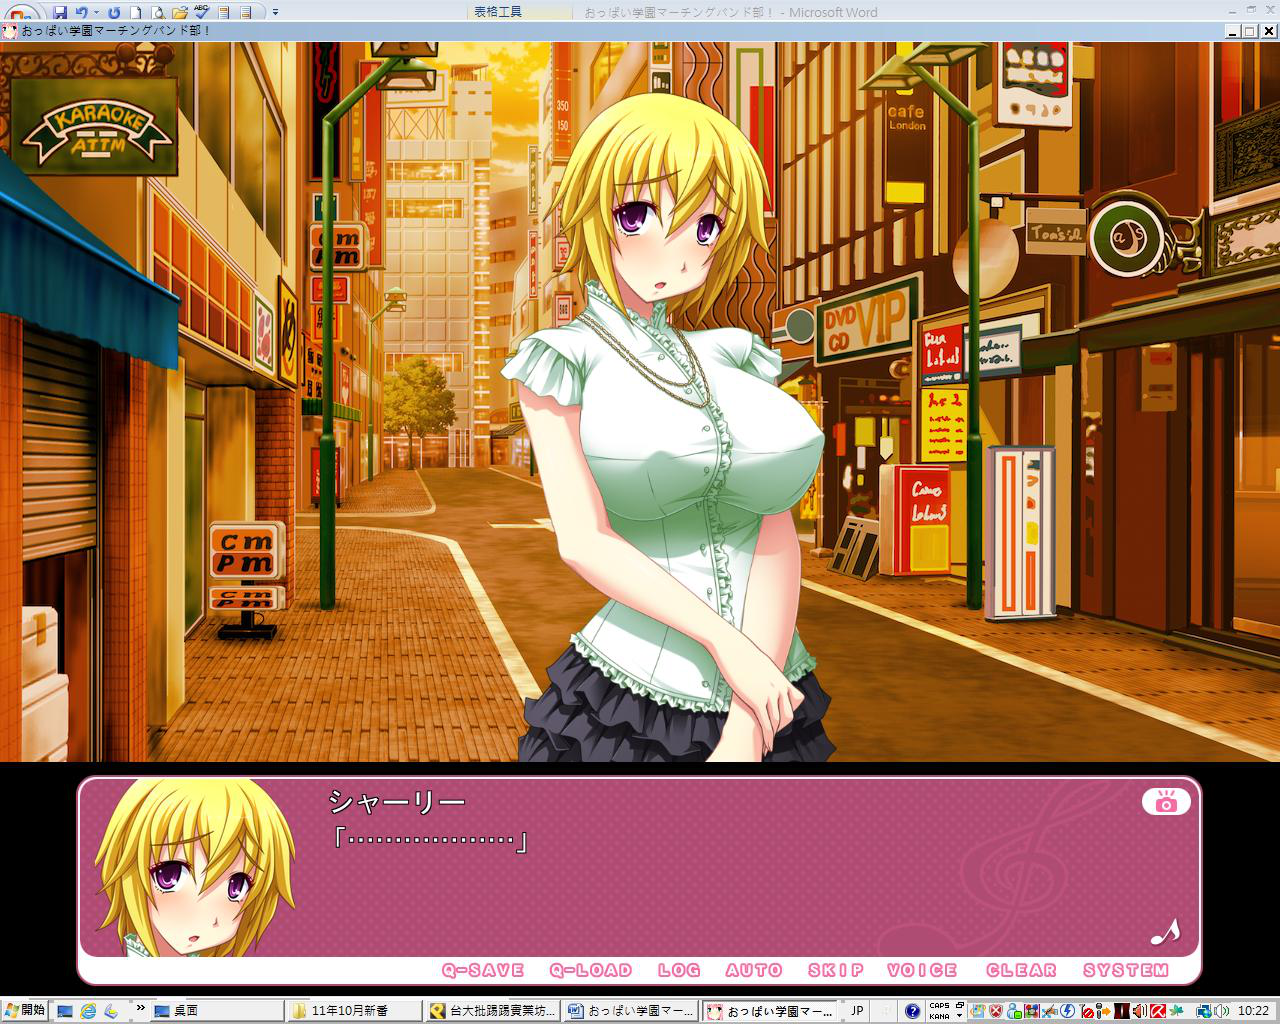Click the 開始 Start button
Screen dimensions: 1280x1024
click(24, 1010)
